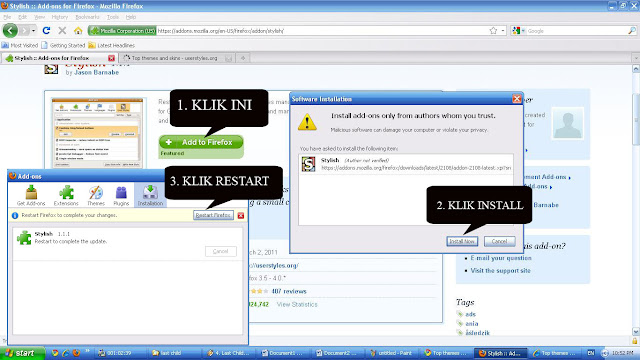Click the Getting Started bookmark
The image size is (640, 360).
63,45
